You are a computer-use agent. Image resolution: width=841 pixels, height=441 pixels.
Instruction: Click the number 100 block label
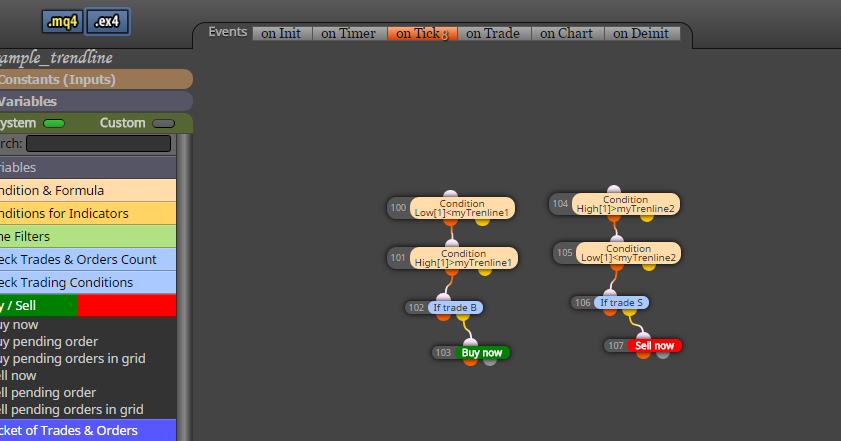(399, 208)
